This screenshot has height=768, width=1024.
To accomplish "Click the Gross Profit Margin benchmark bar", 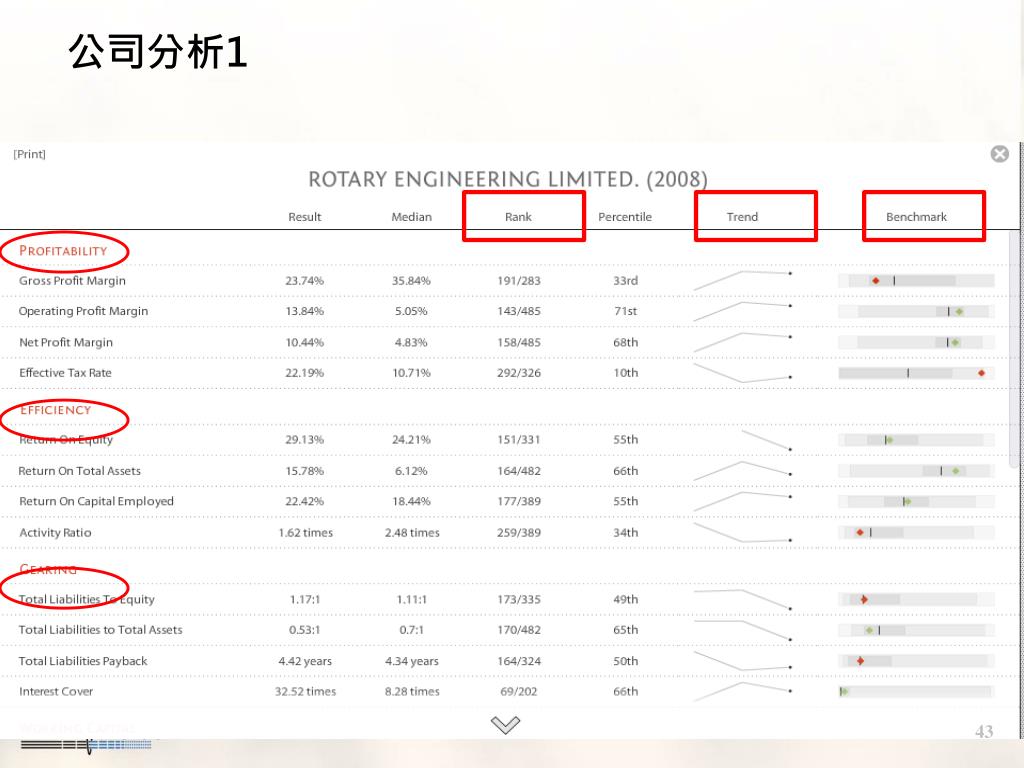I will (916, 281).
